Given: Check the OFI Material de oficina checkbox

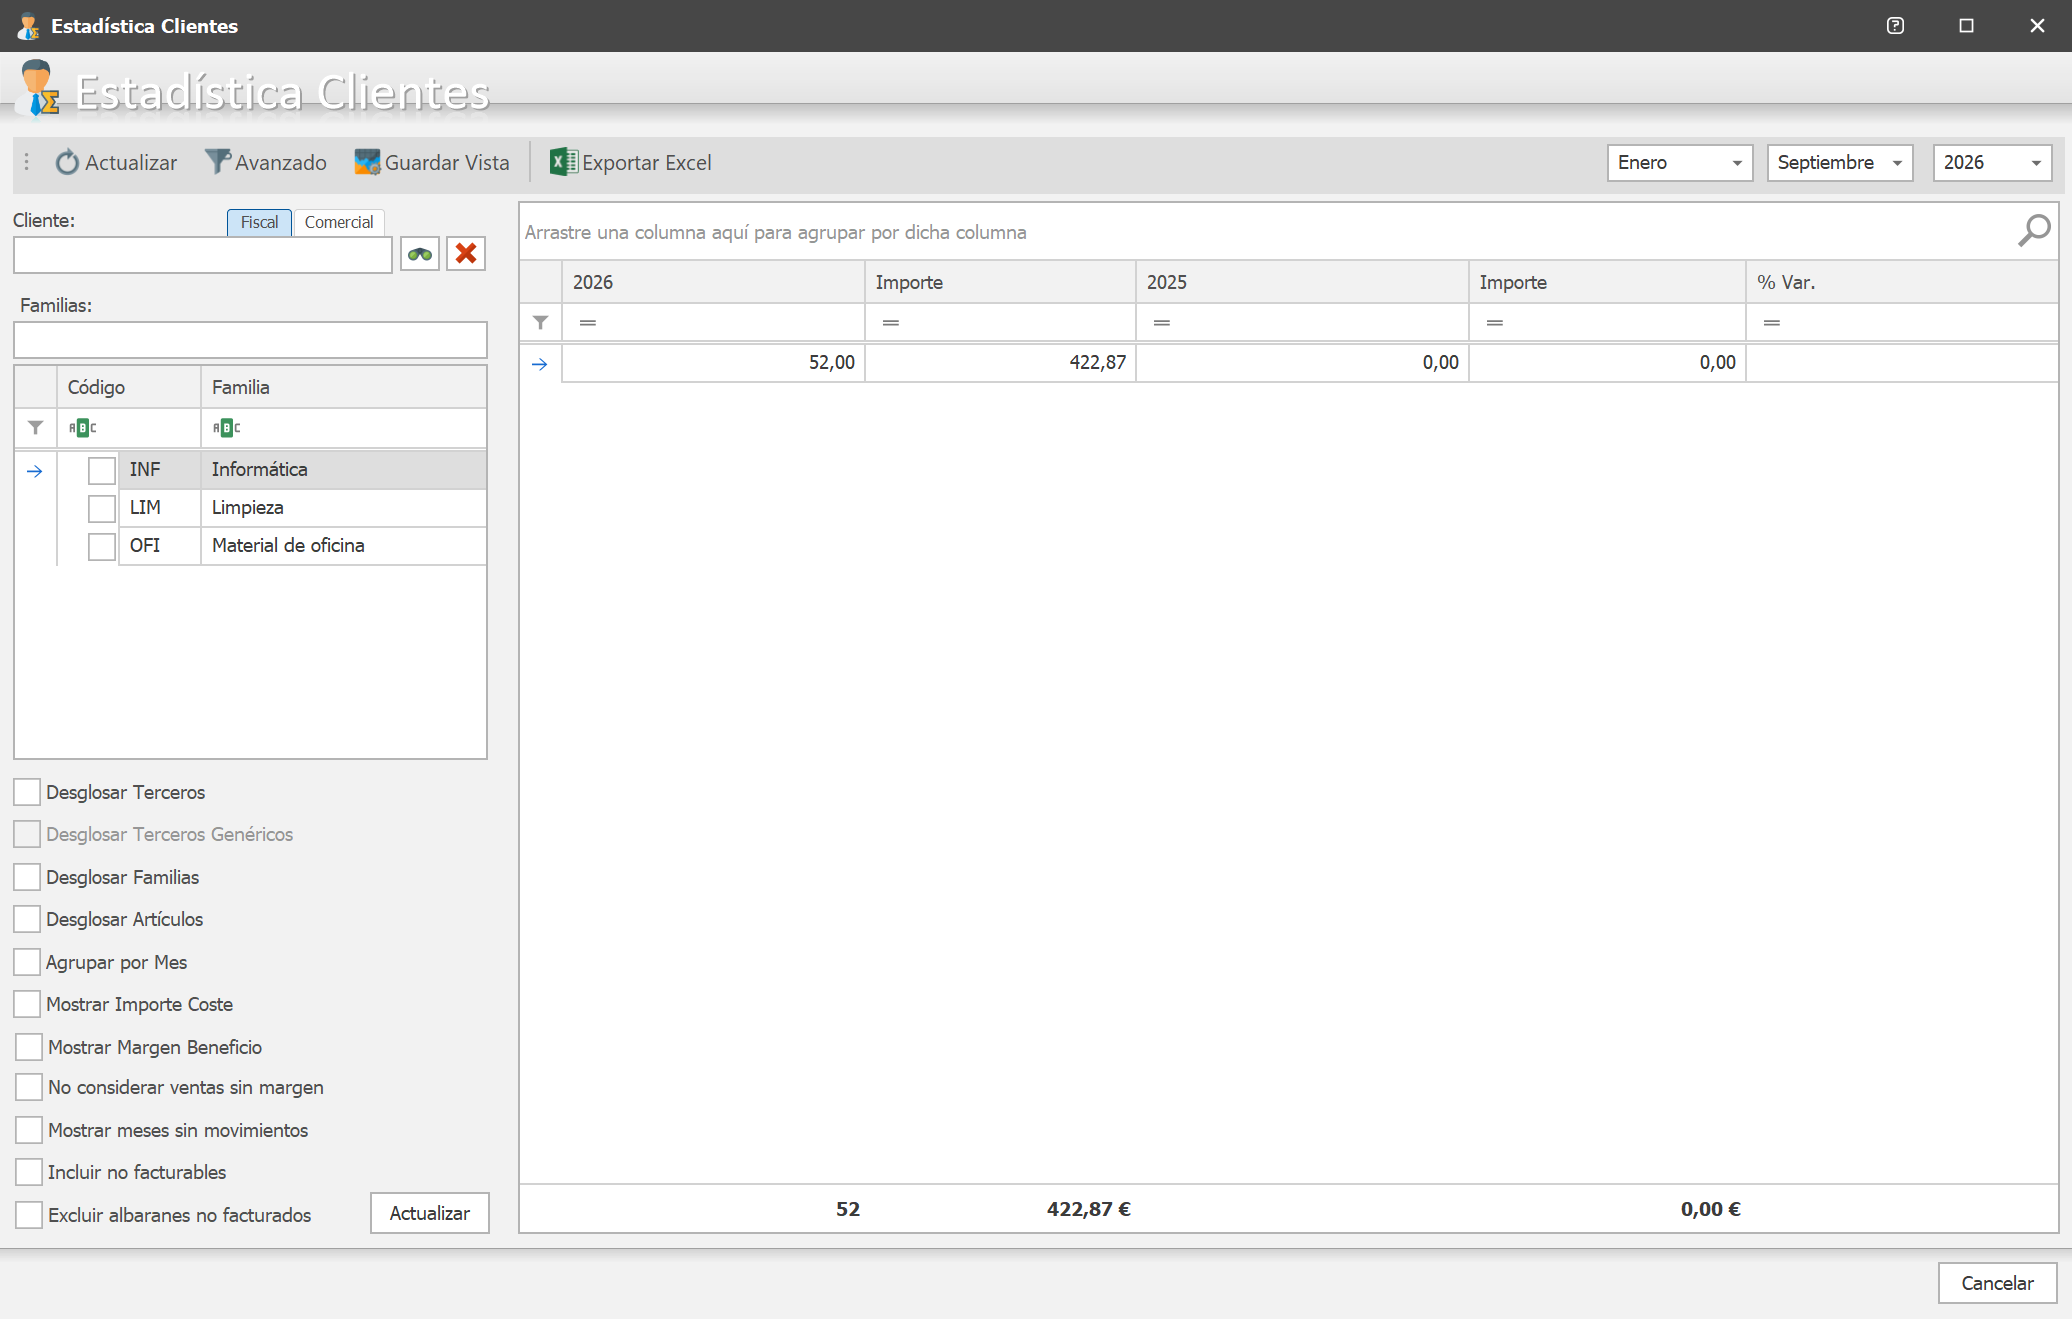Looking at the screenshot, I should [x=102, y=546].
